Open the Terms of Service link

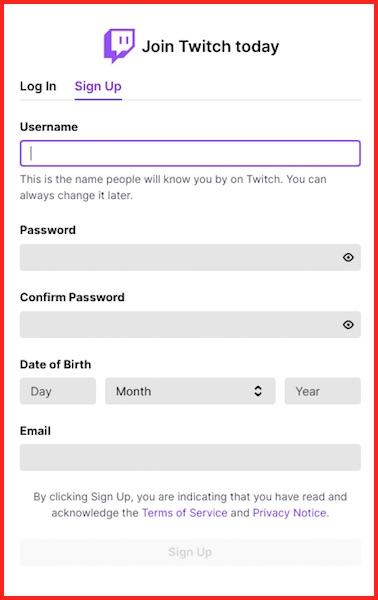point(185,513)
